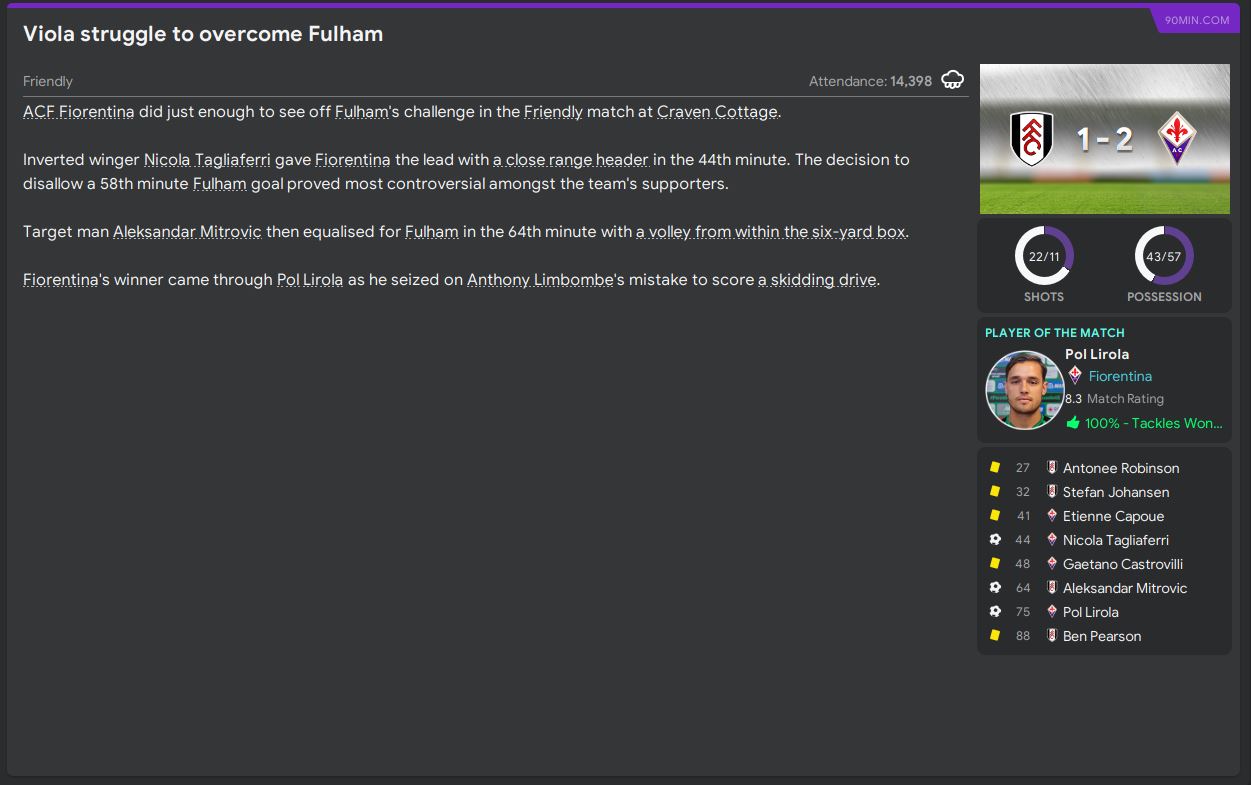
Task: Follow the Anthony Limbombe link
Action: click(540, 280)
